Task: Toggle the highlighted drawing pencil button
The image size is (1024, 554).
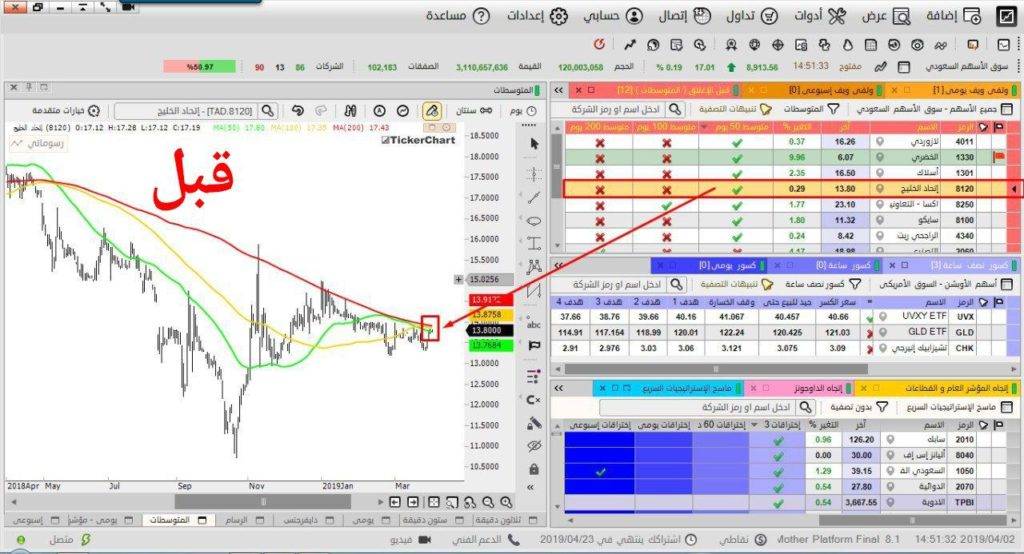Action: pos(431,111)
